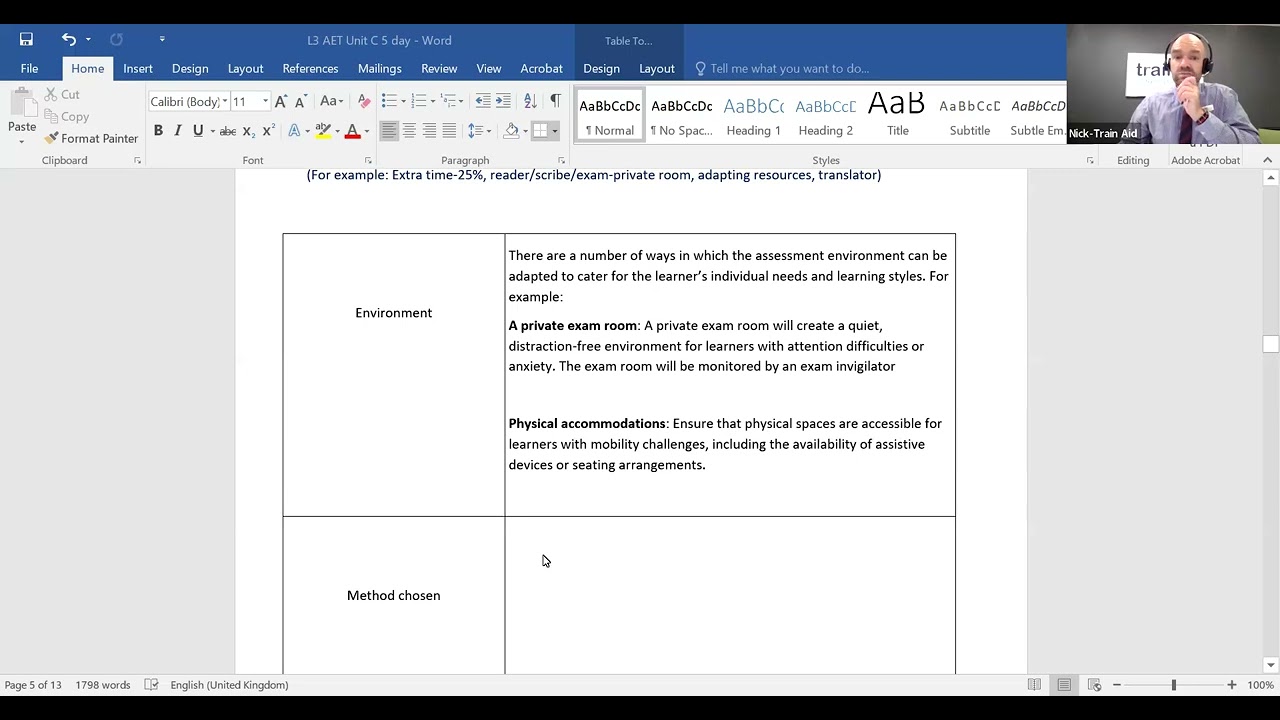The image size is (1280, 720).
Task: Switch to the Insert tab
Action: click(x=138, y=68)
